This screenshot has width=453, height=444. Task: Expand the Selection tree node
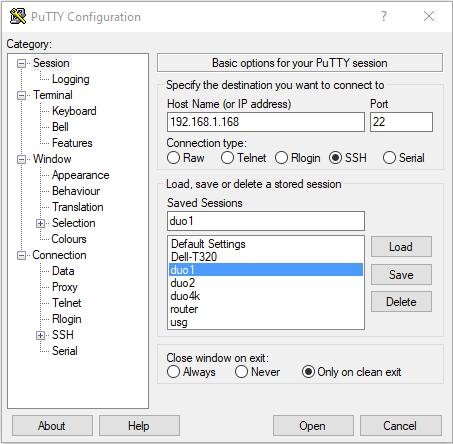coord(40,223)
